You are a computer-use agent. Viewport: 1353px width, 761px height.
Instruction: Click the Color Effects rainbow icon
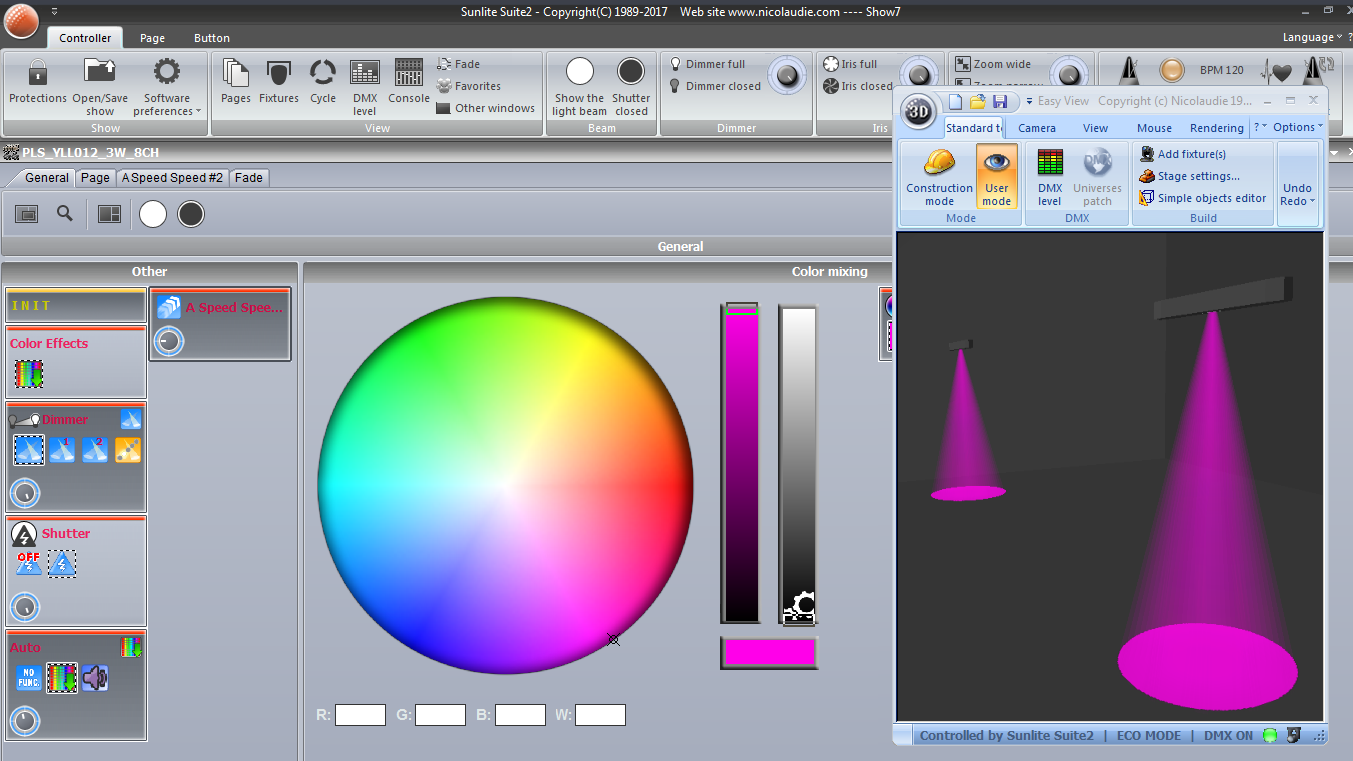(x=28, y=373)
